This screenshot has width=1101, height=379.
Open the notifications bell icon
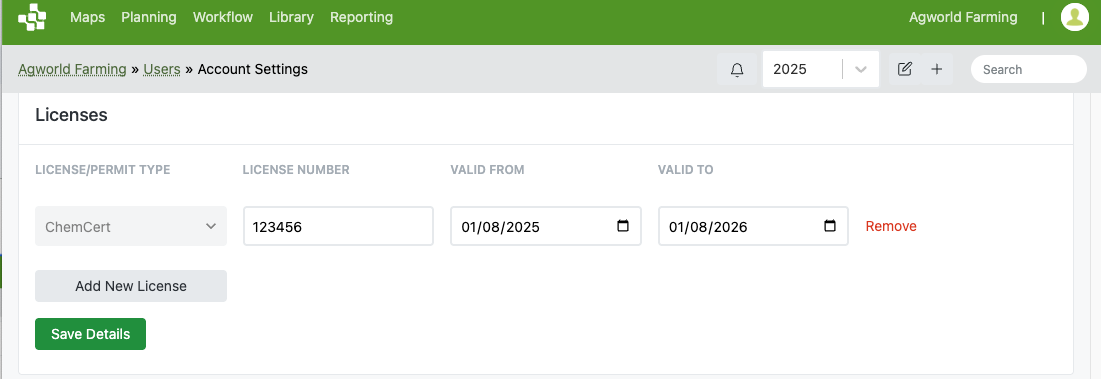coord(737,69)
